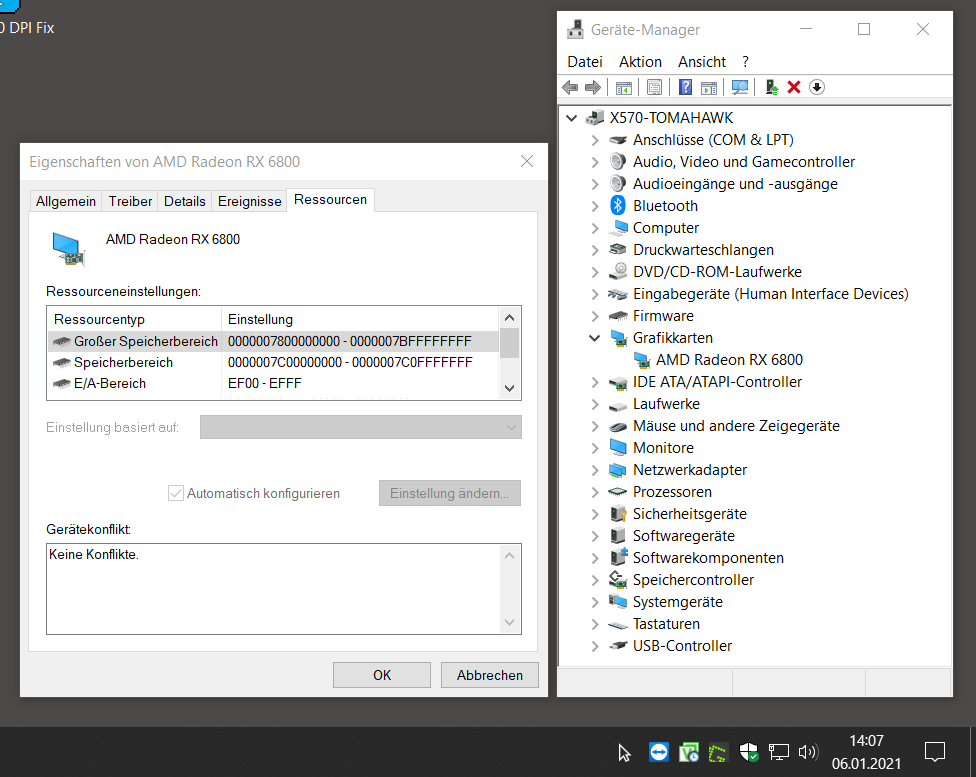Click the OK button
This screenshot has height=777, width=976.
click(x=382, y=675)
